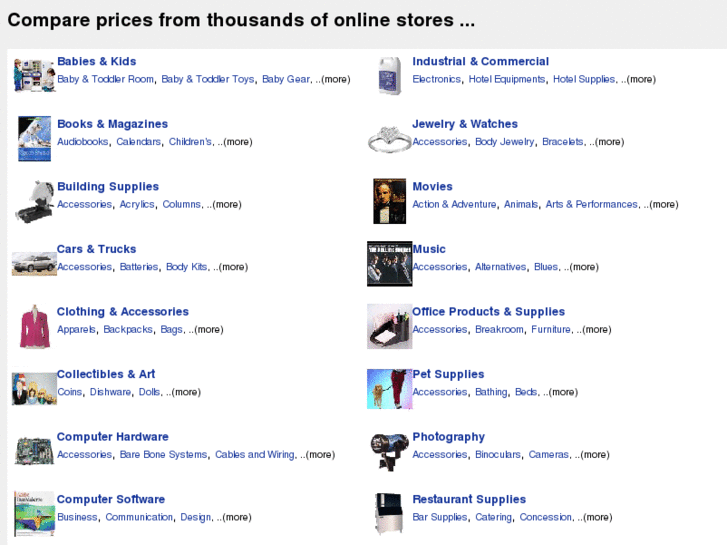Viewport: 727px width, 545px height.
Task: Show more Office Products subcategories
Action: [596, 330]
